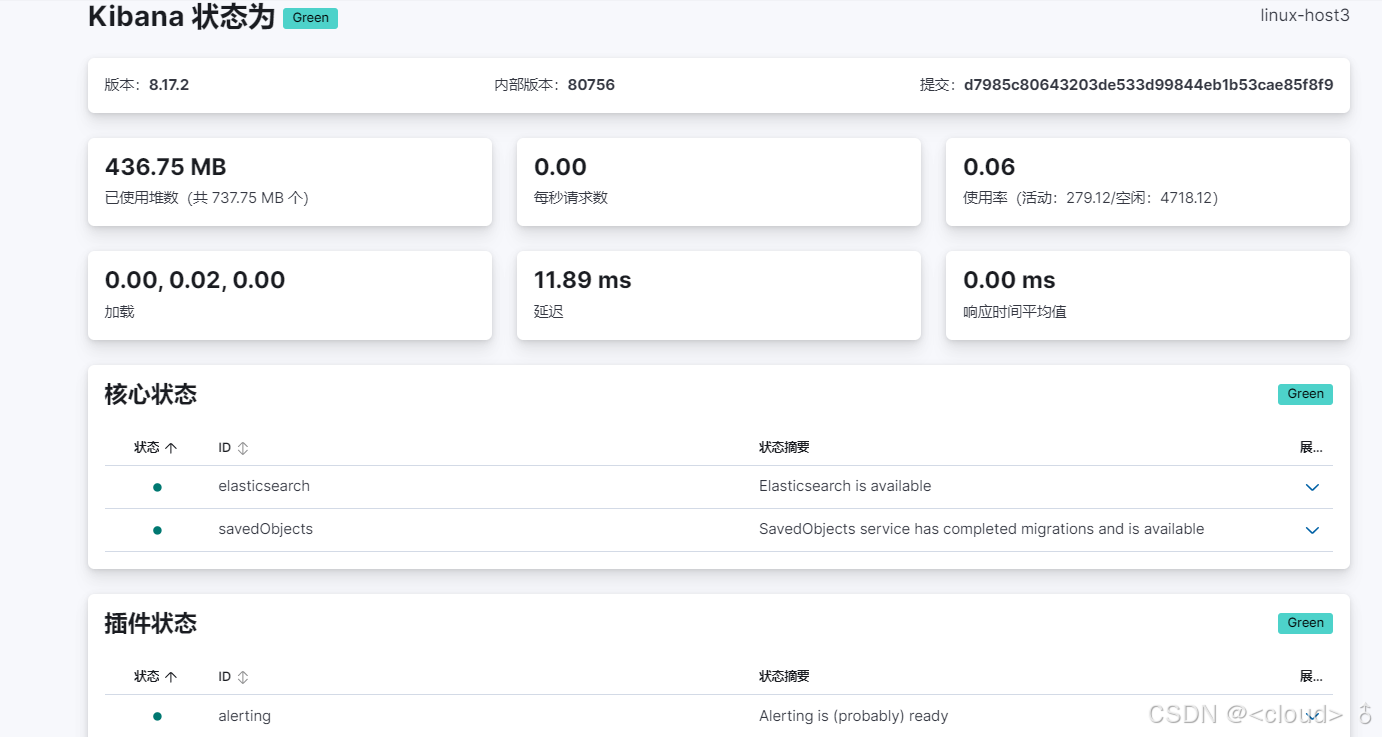The height and width of the screenshot is (737, 1382).
Task: Click the green status dot for savedObjects
Action: coord(157,530)
